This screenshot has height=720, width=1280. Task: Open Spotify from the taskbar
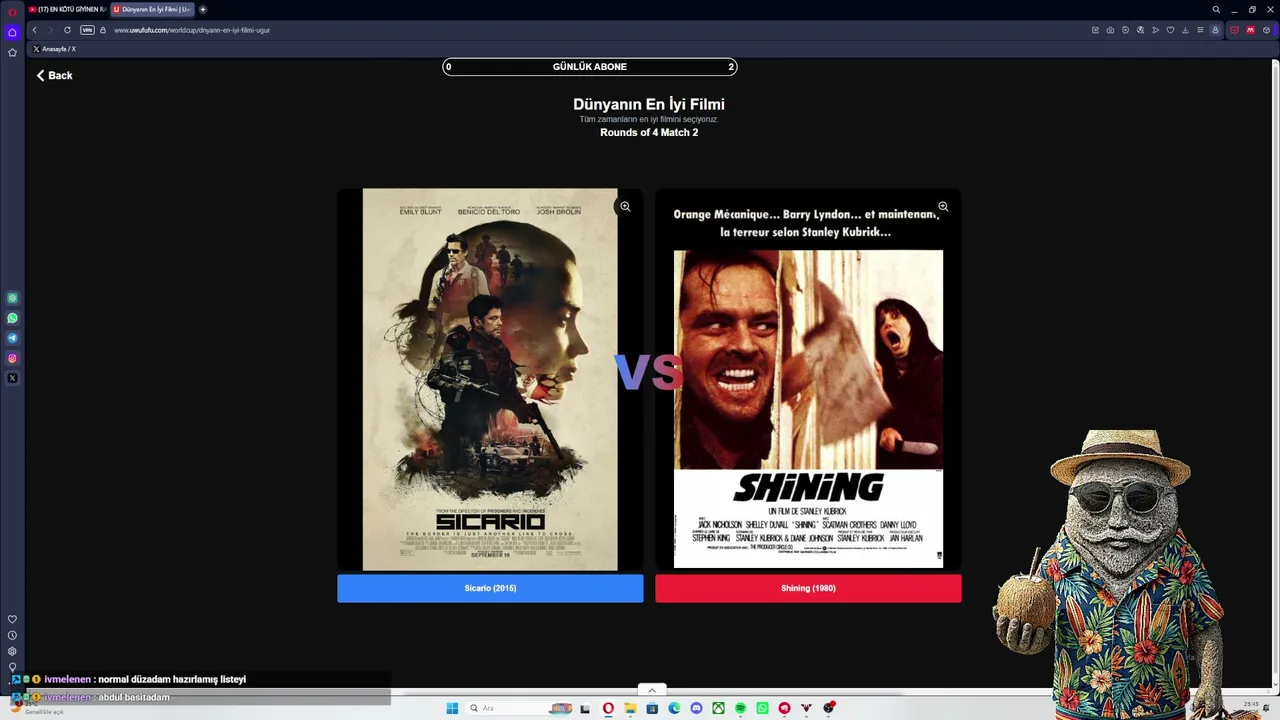[x=740, y=708]
